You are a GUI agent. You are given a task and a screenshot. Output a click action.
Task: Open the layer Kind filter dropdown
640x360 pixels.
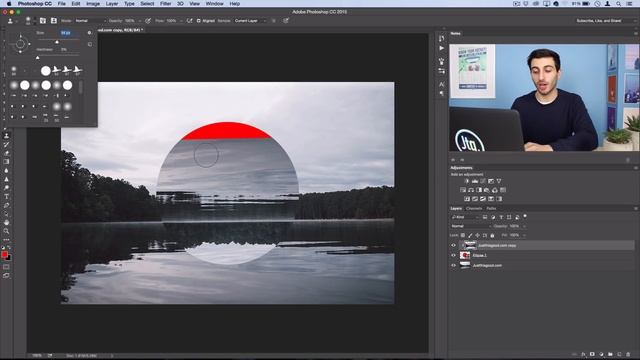pos(464,217)
